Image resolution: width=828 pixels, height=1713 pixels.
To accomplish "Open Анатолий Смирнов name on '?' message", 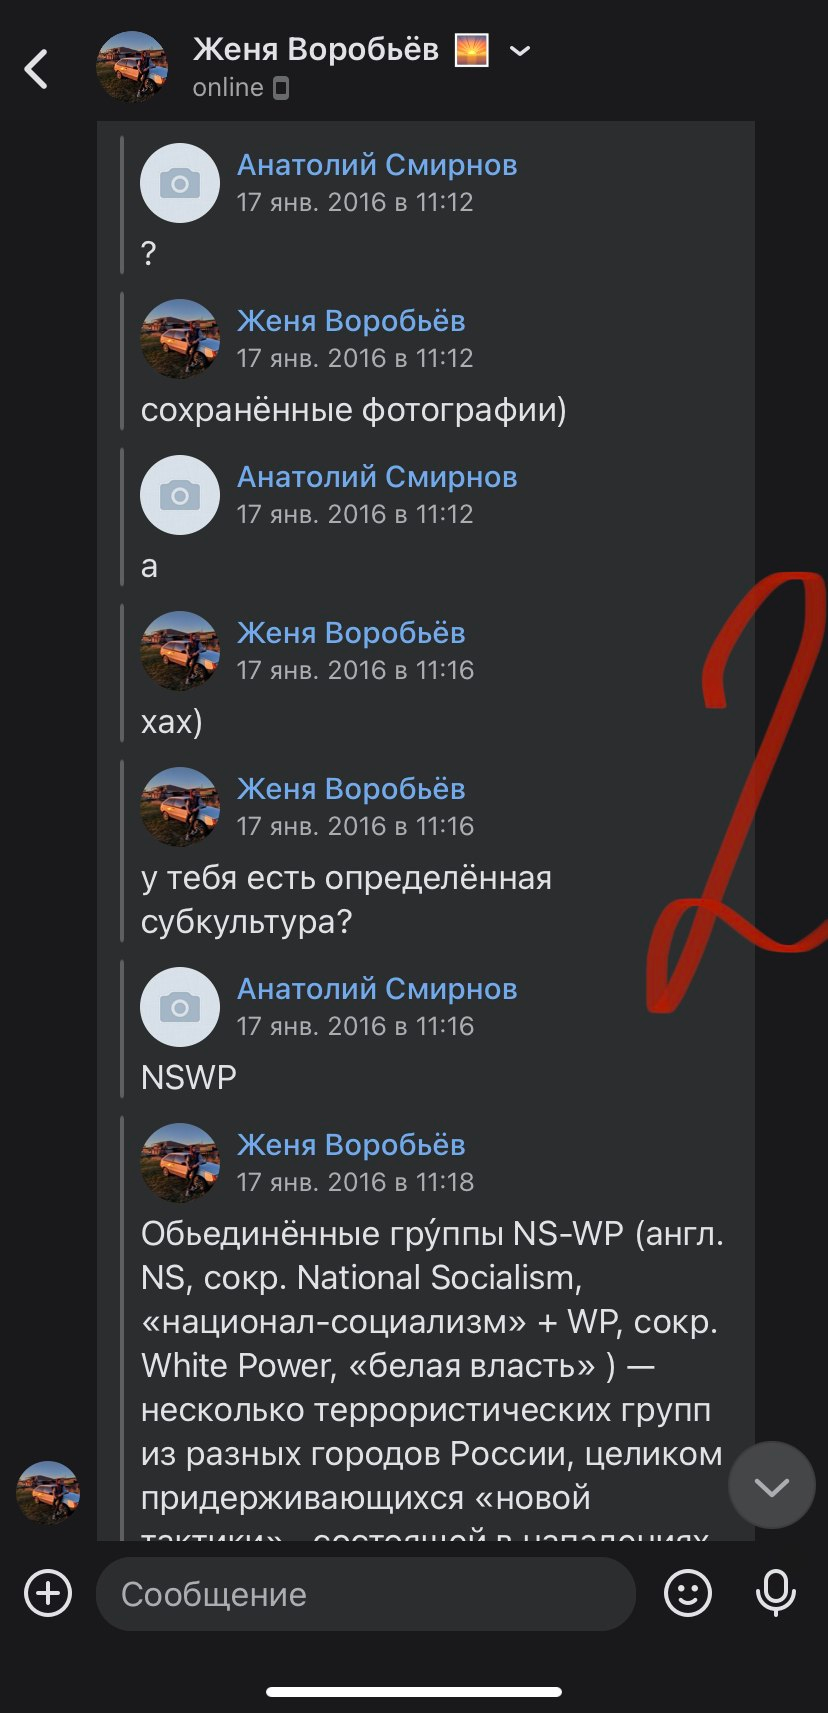I will click(x=377, y=165).
